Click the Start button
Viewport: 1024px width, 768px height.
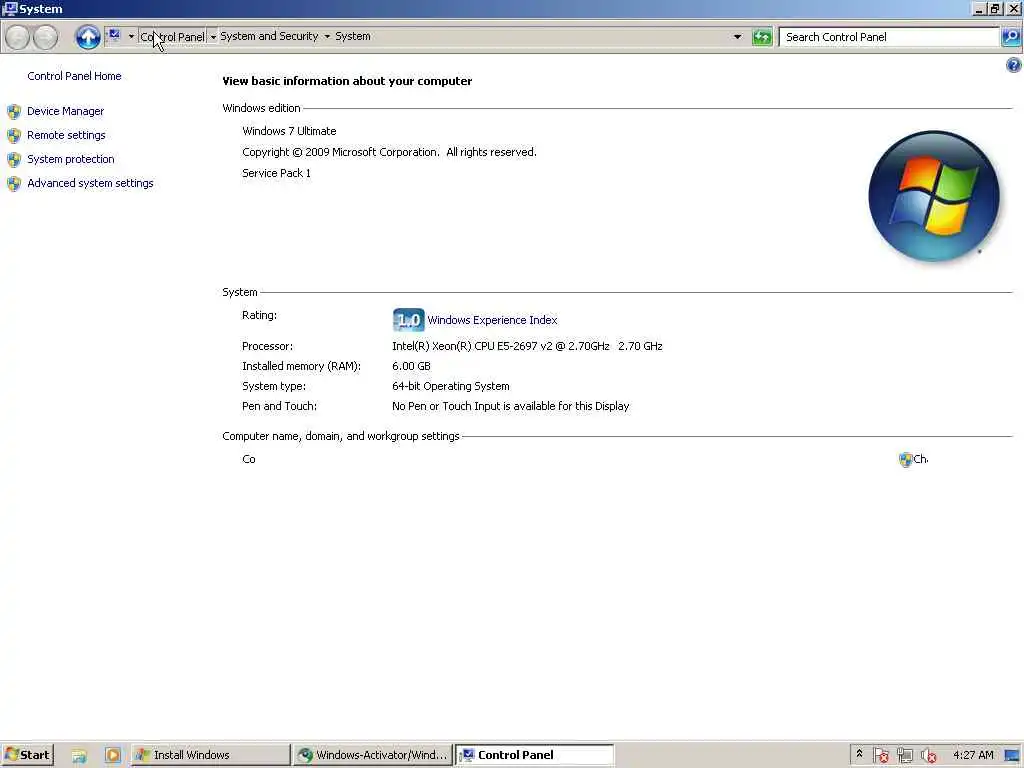pyautogui.click(x=27, y=755)
